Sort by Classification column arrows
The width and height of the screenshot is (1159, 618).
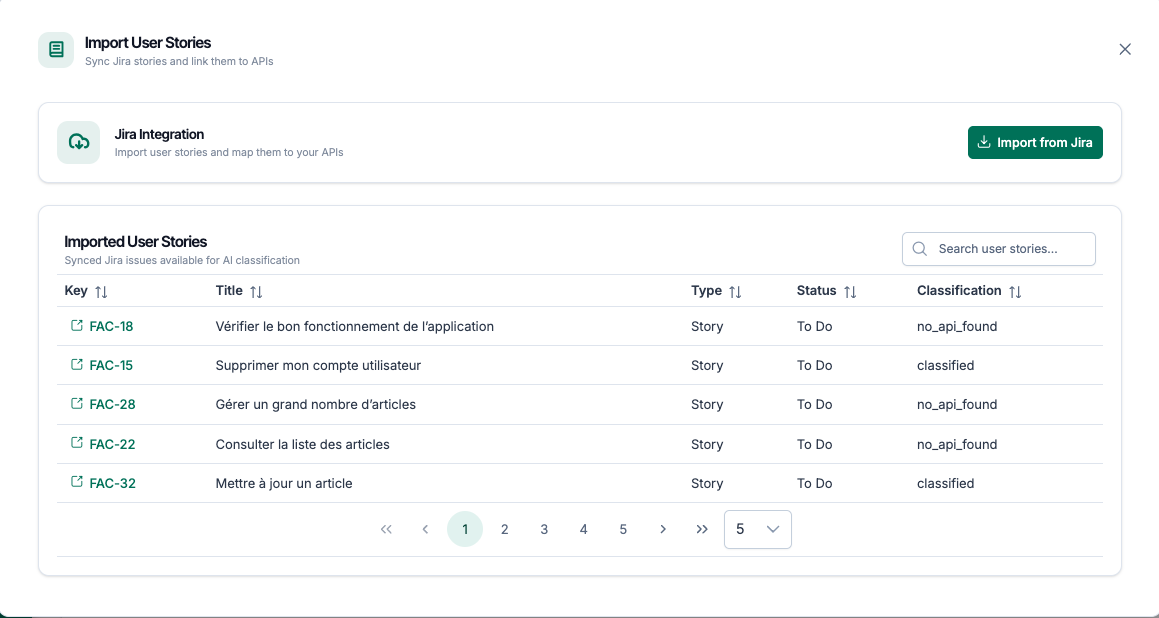(x=1015, y=292)
